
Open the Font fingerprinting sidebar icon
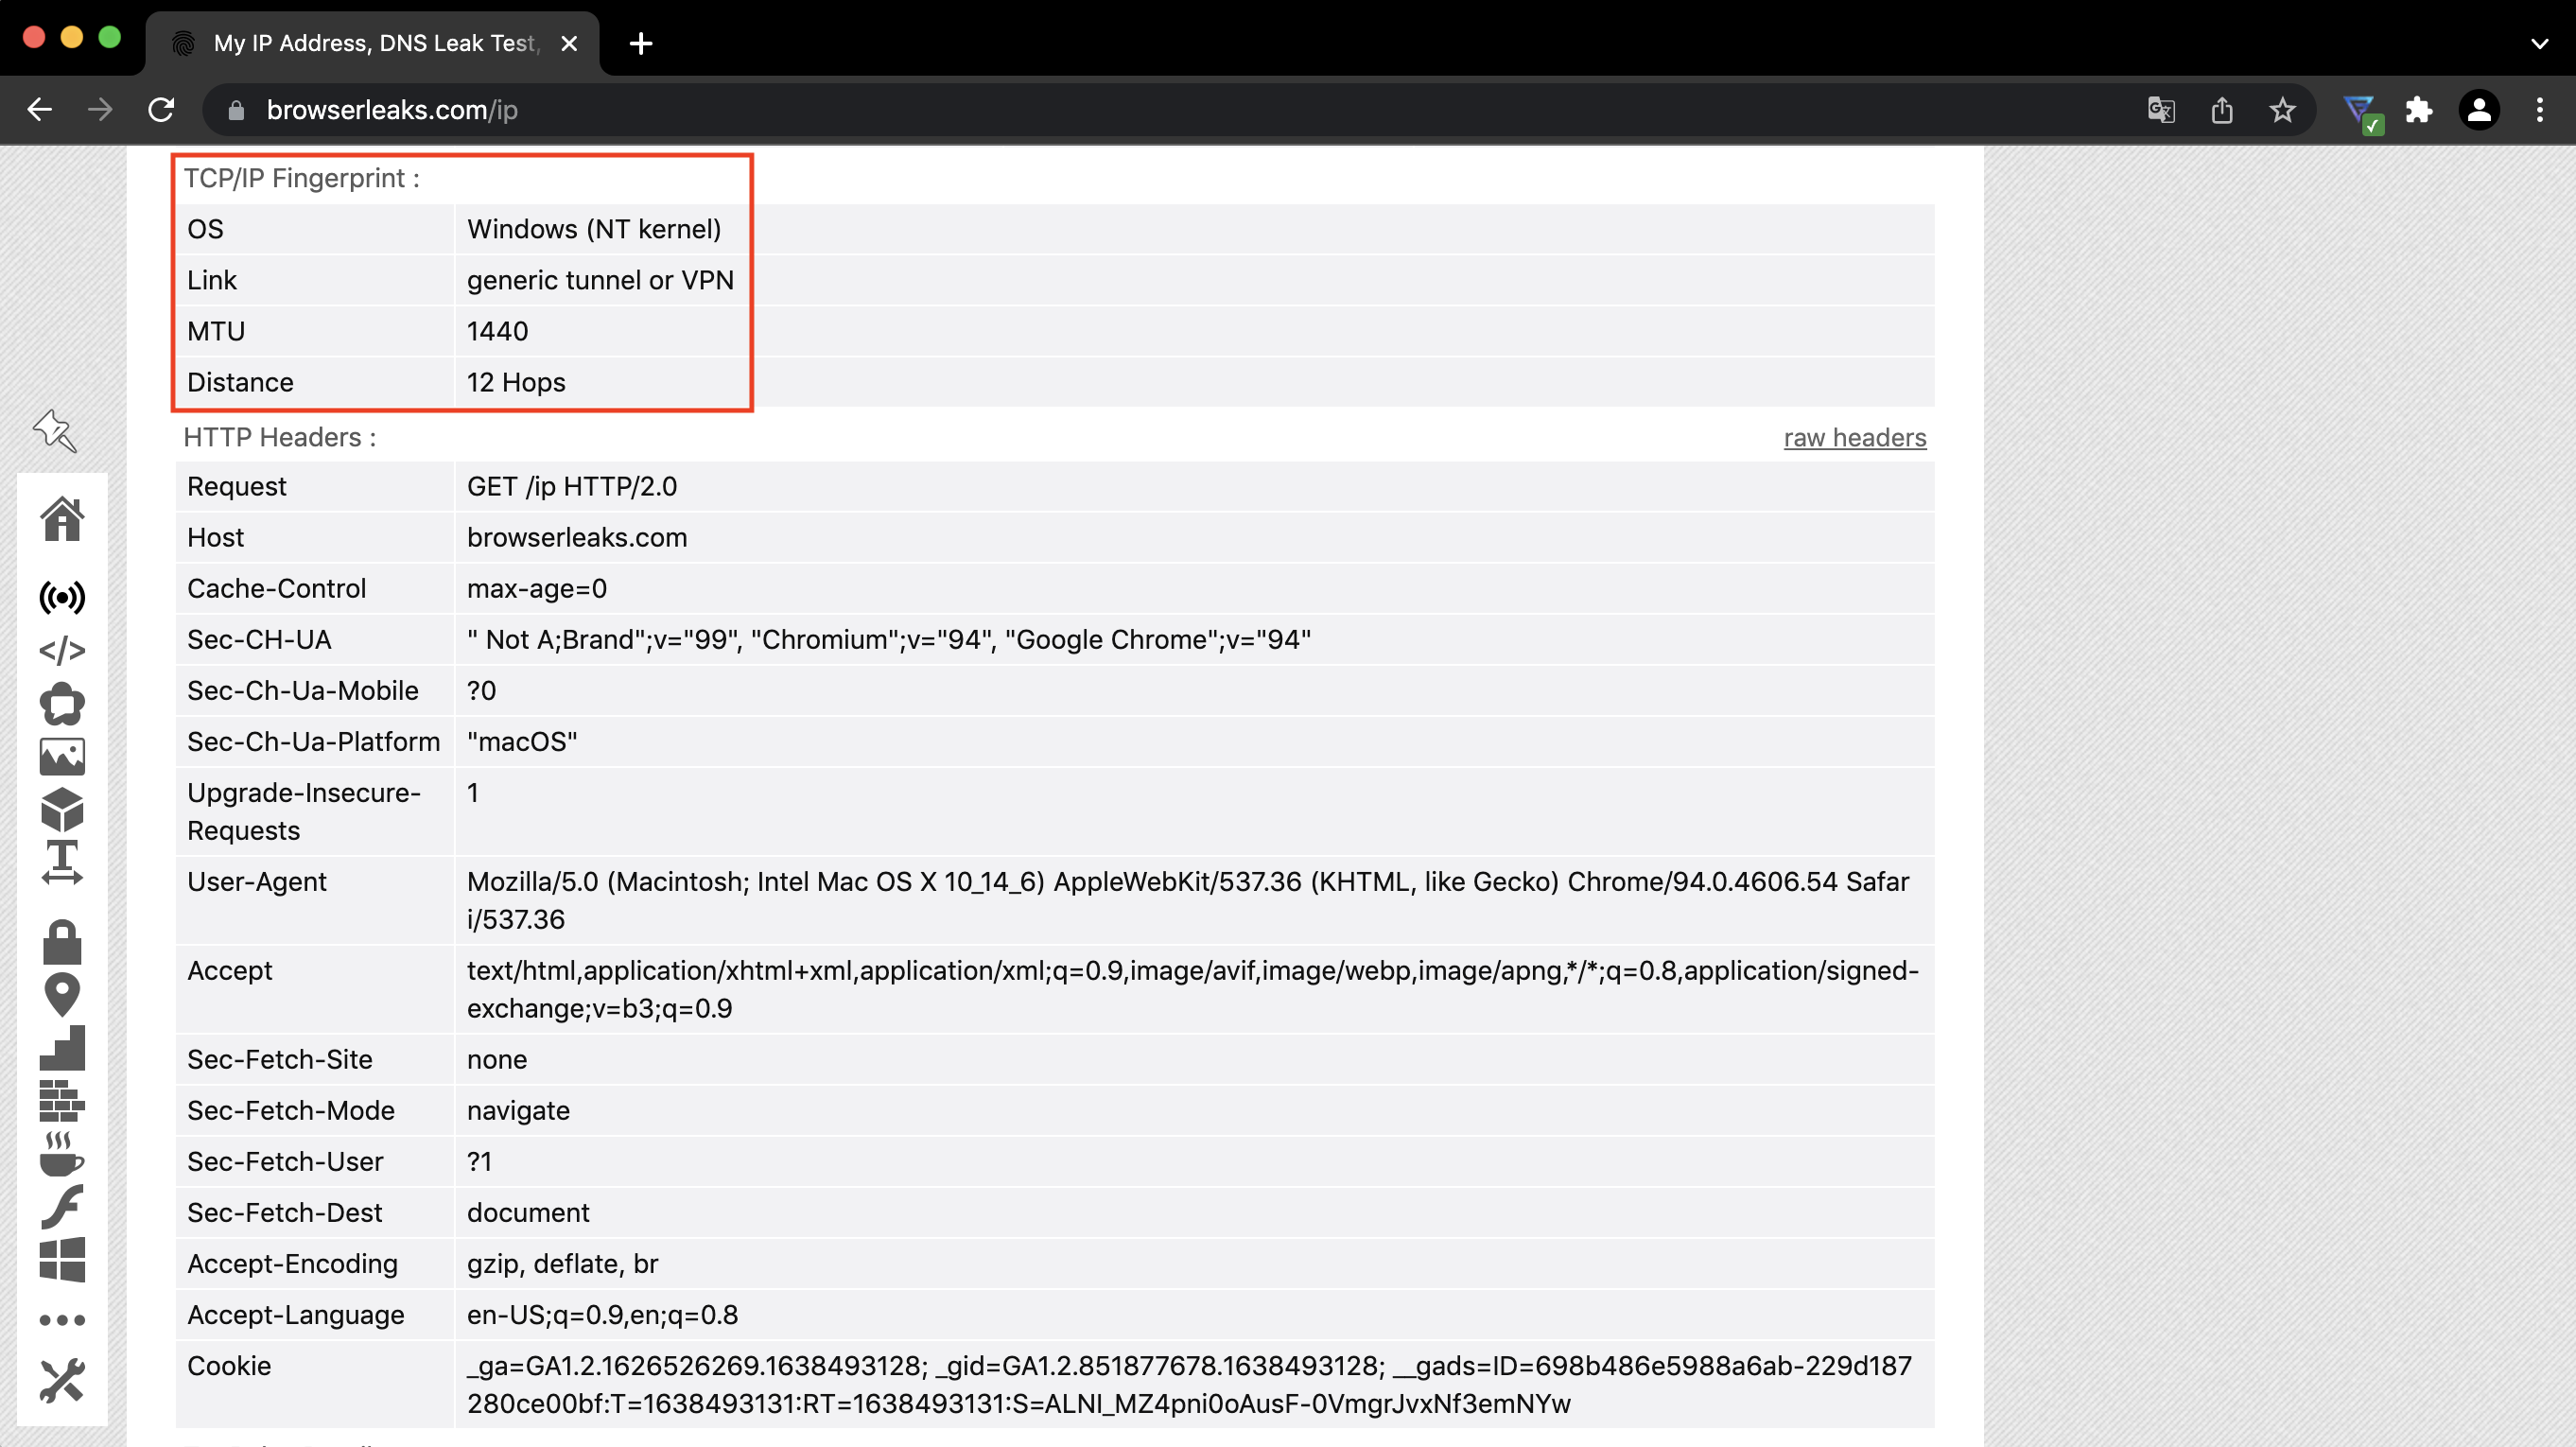pyautogui.click(x=62, y=862)
